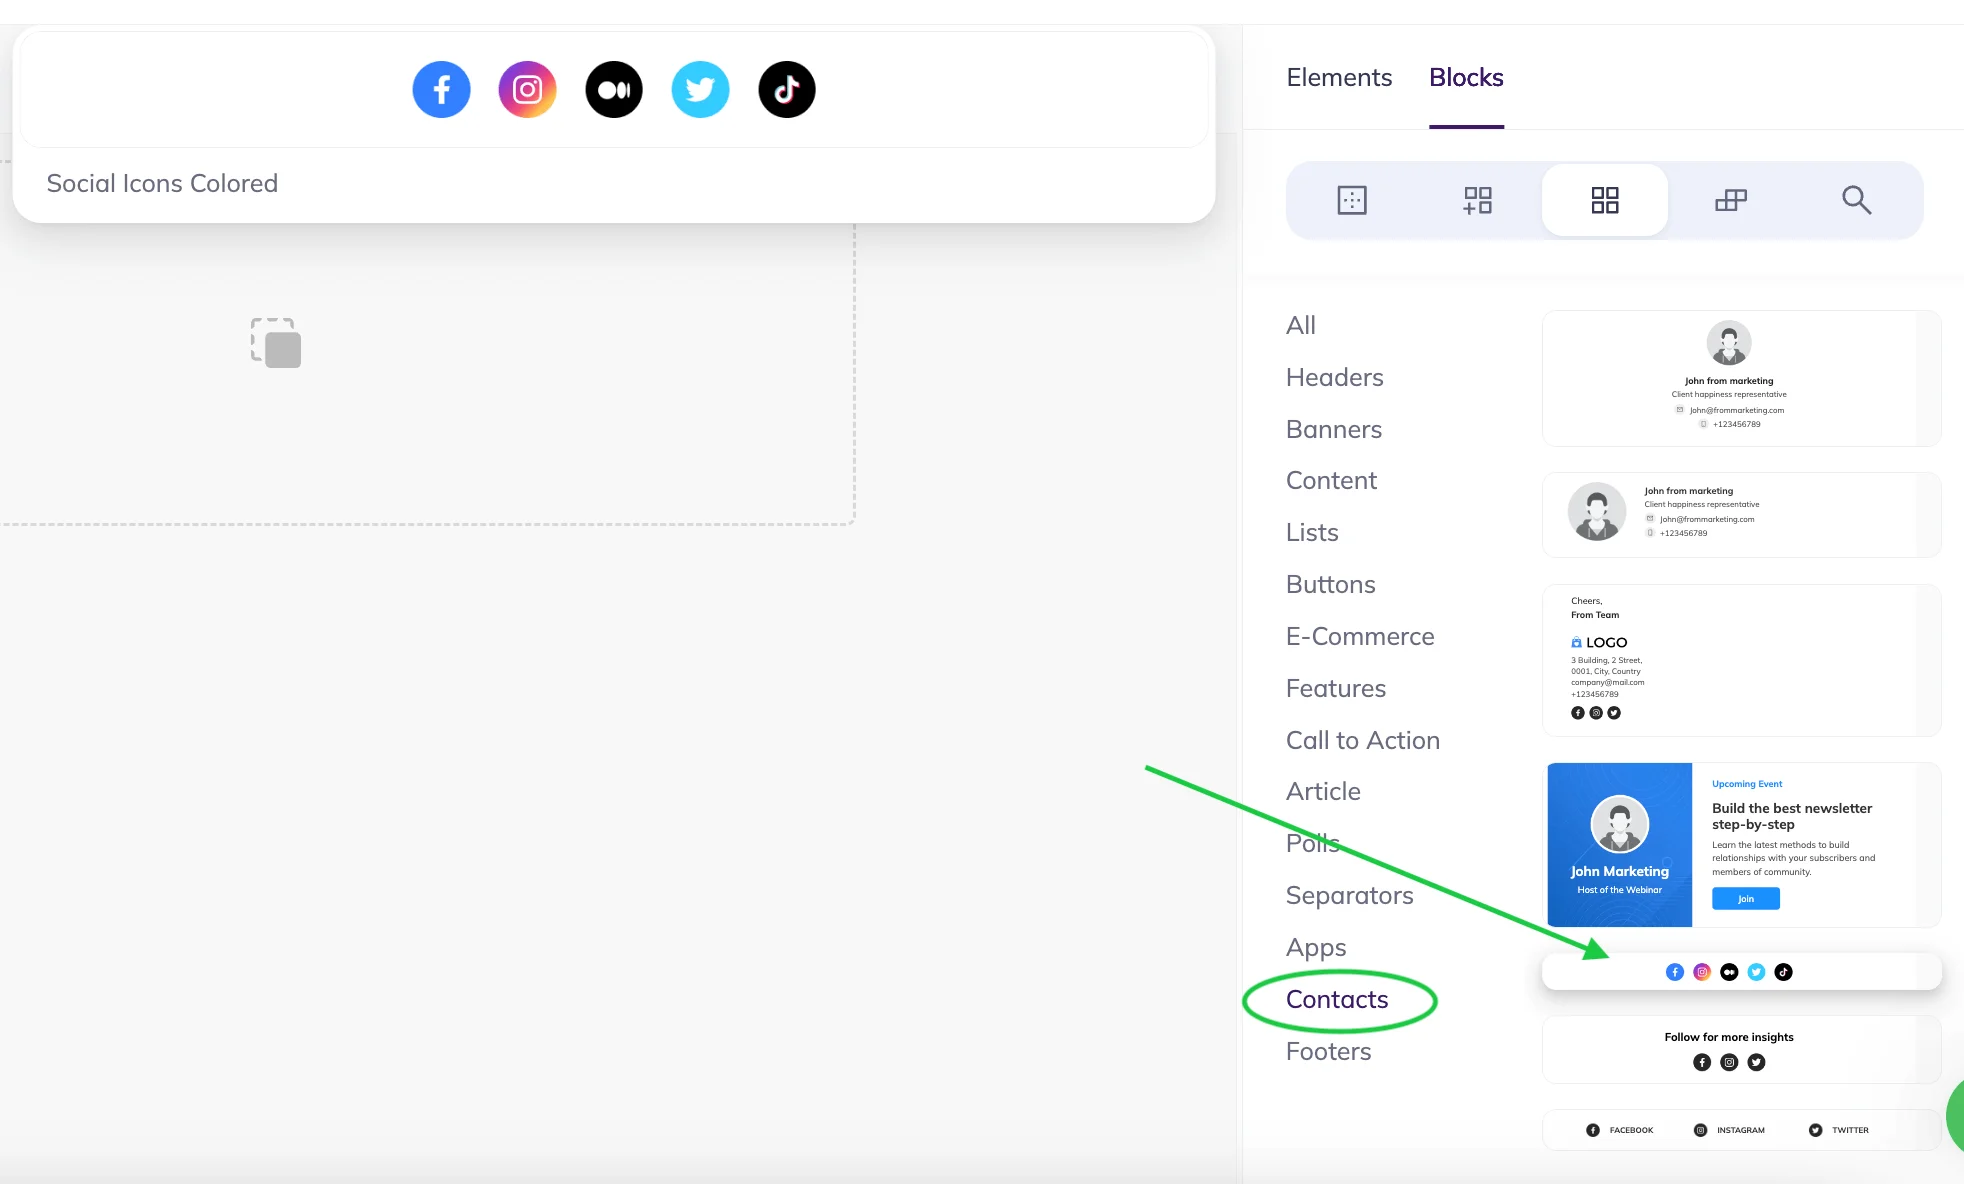Pick the left-aligned John from marketing block
The height and width of the screenshot is (1184, 1964).
click(1741, 514)
